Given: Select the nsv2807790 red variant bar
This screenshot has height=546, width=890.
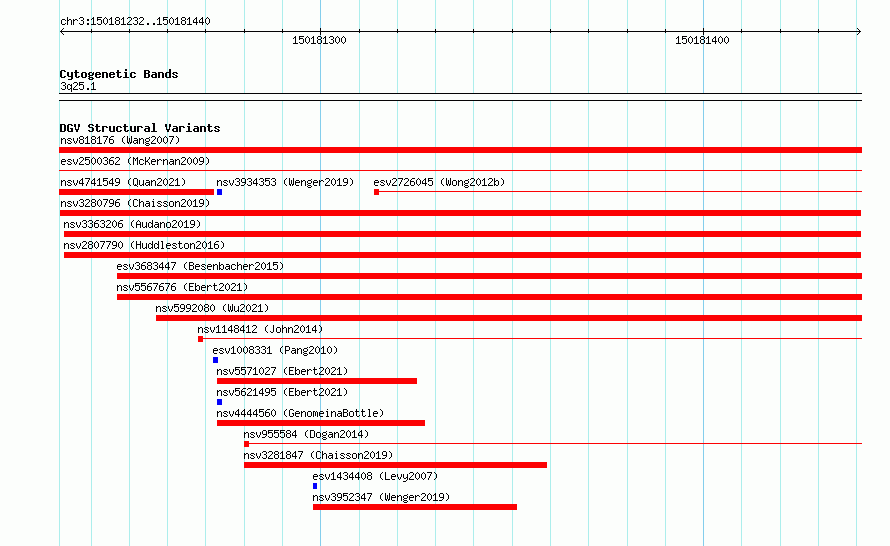Looking at the screenshot, I should 463,255.
